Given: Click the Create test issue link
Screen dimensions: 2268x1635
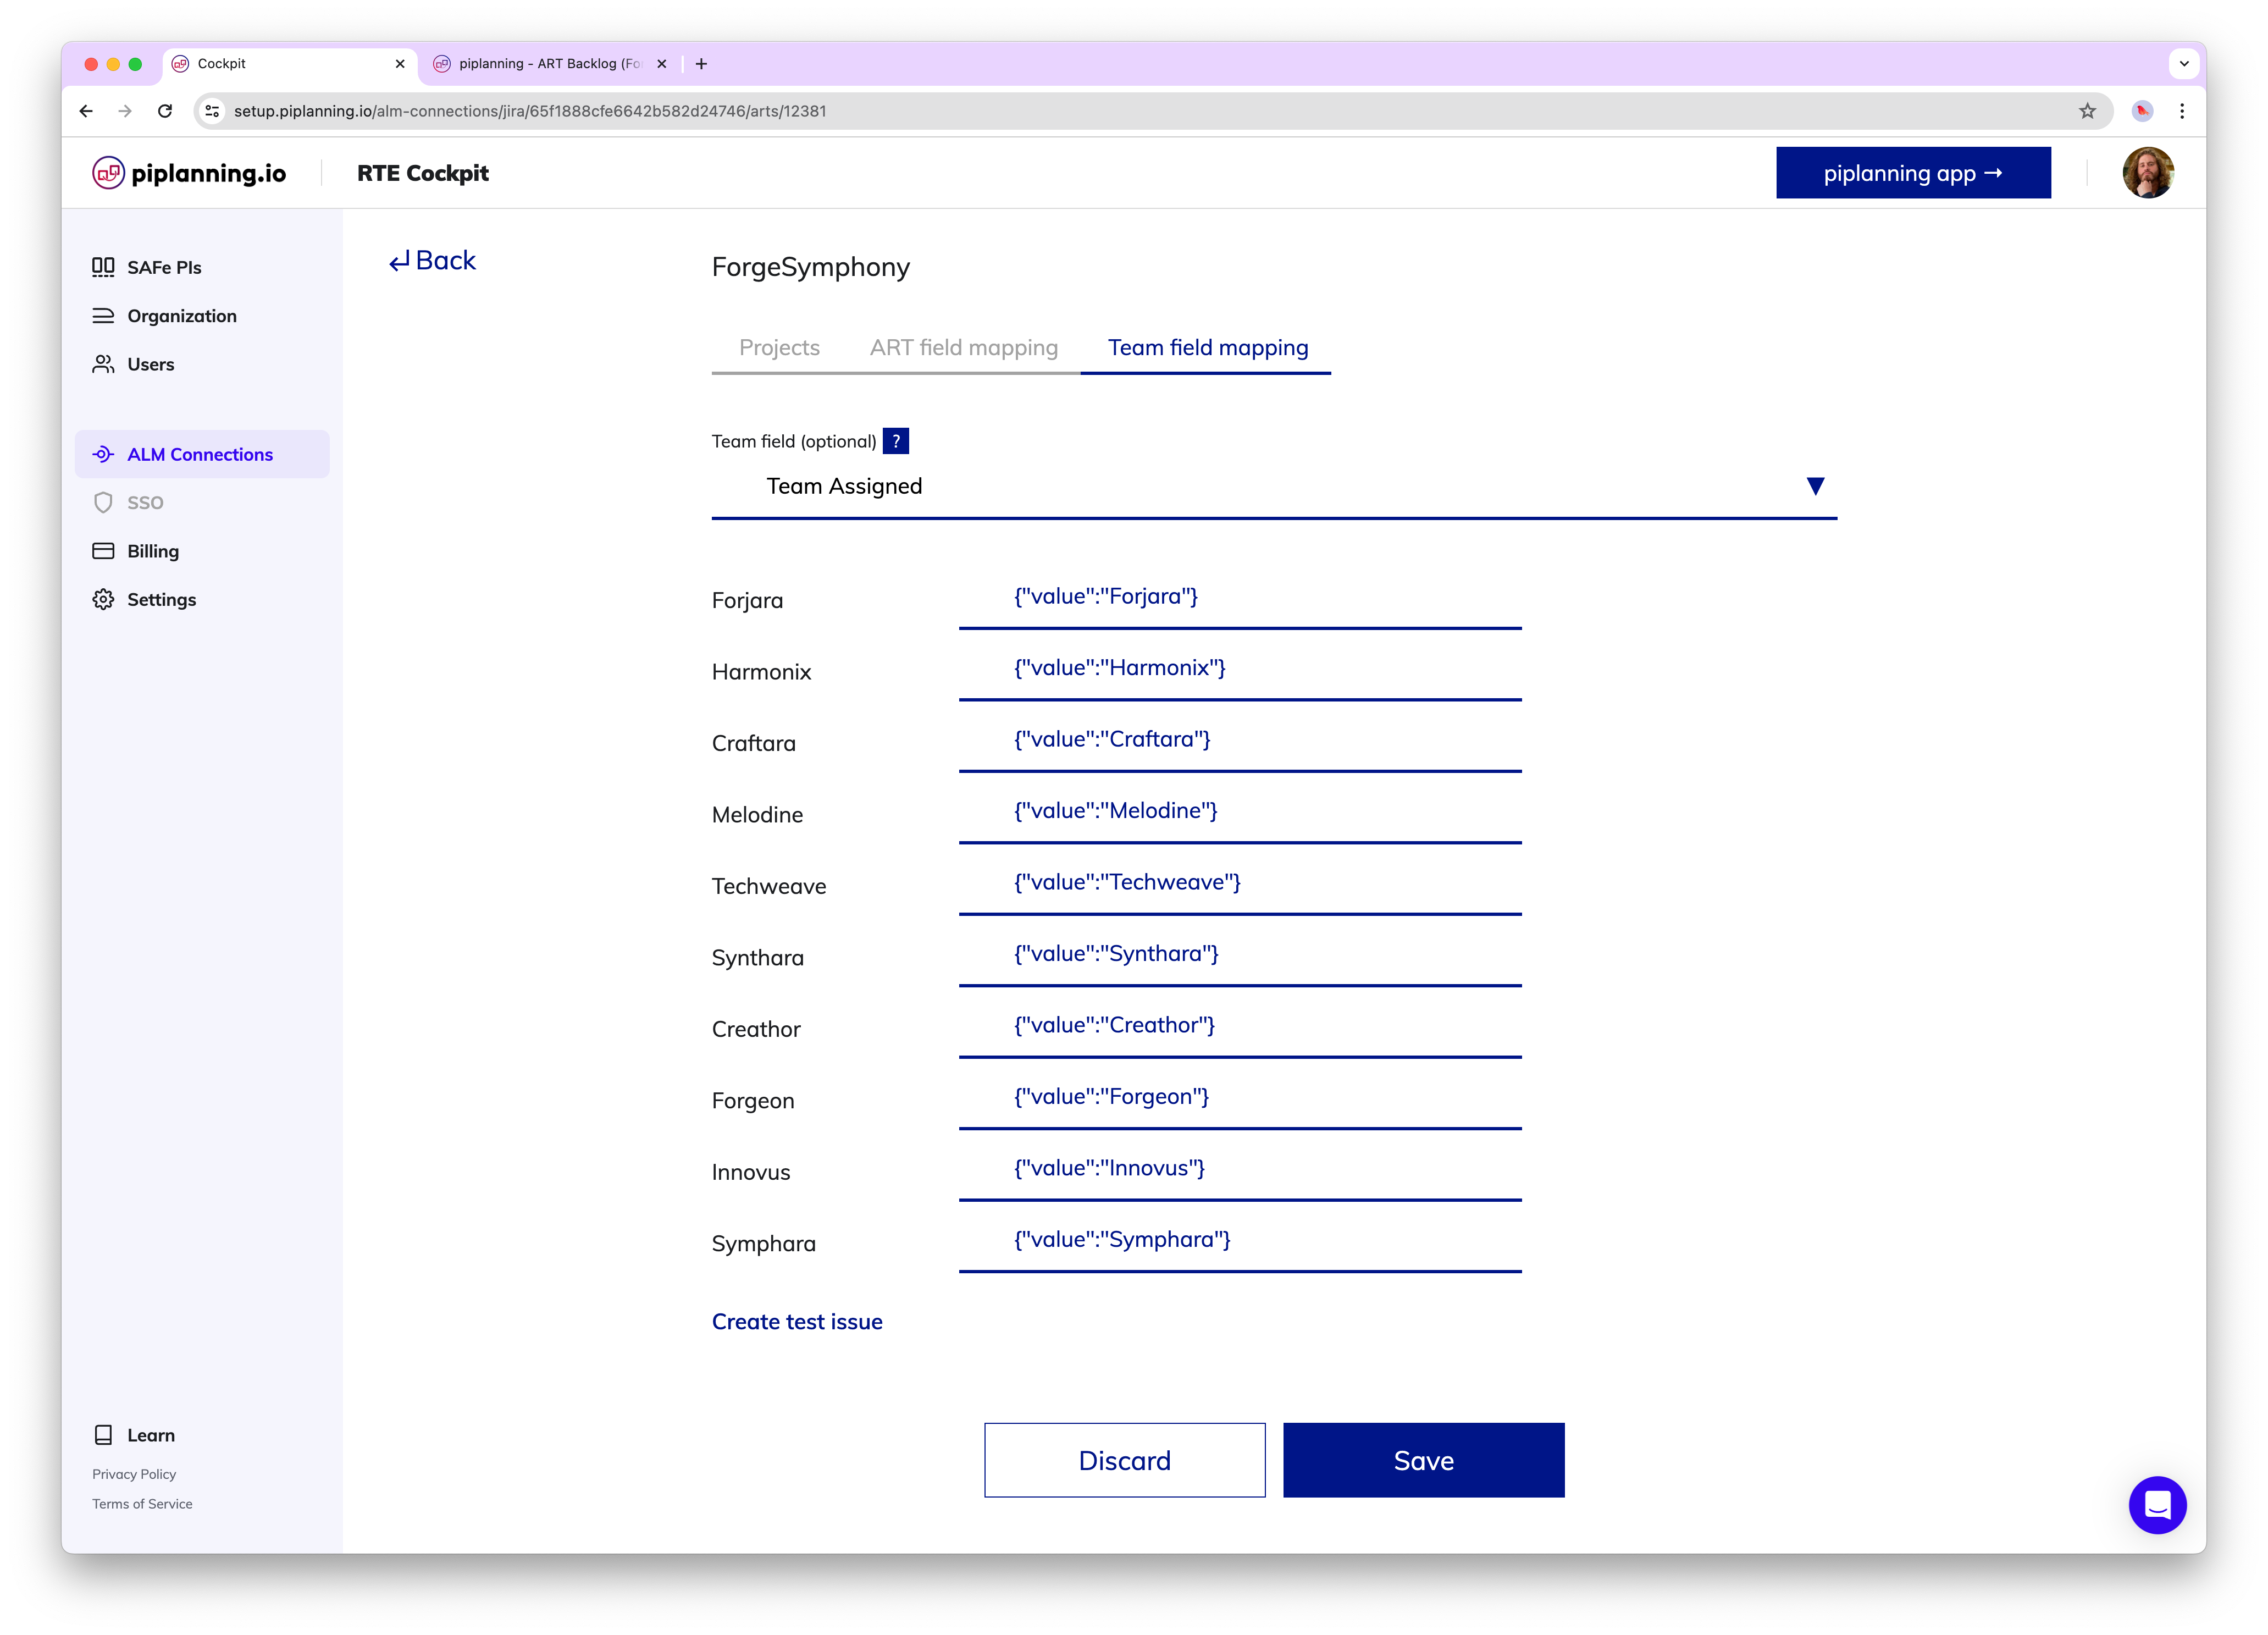Looking at the screenshot, I should (x=797, y=1322).
